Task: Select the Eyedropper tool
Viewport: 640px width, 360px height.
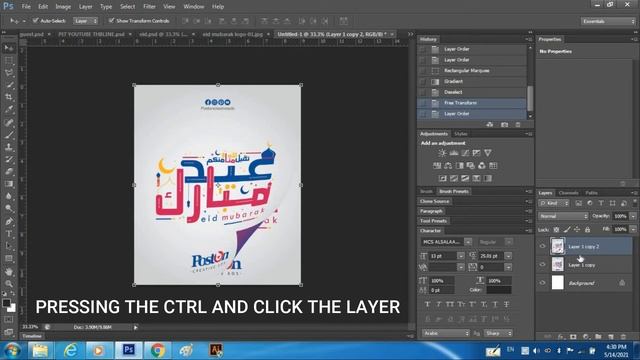Action: (9, 109)
